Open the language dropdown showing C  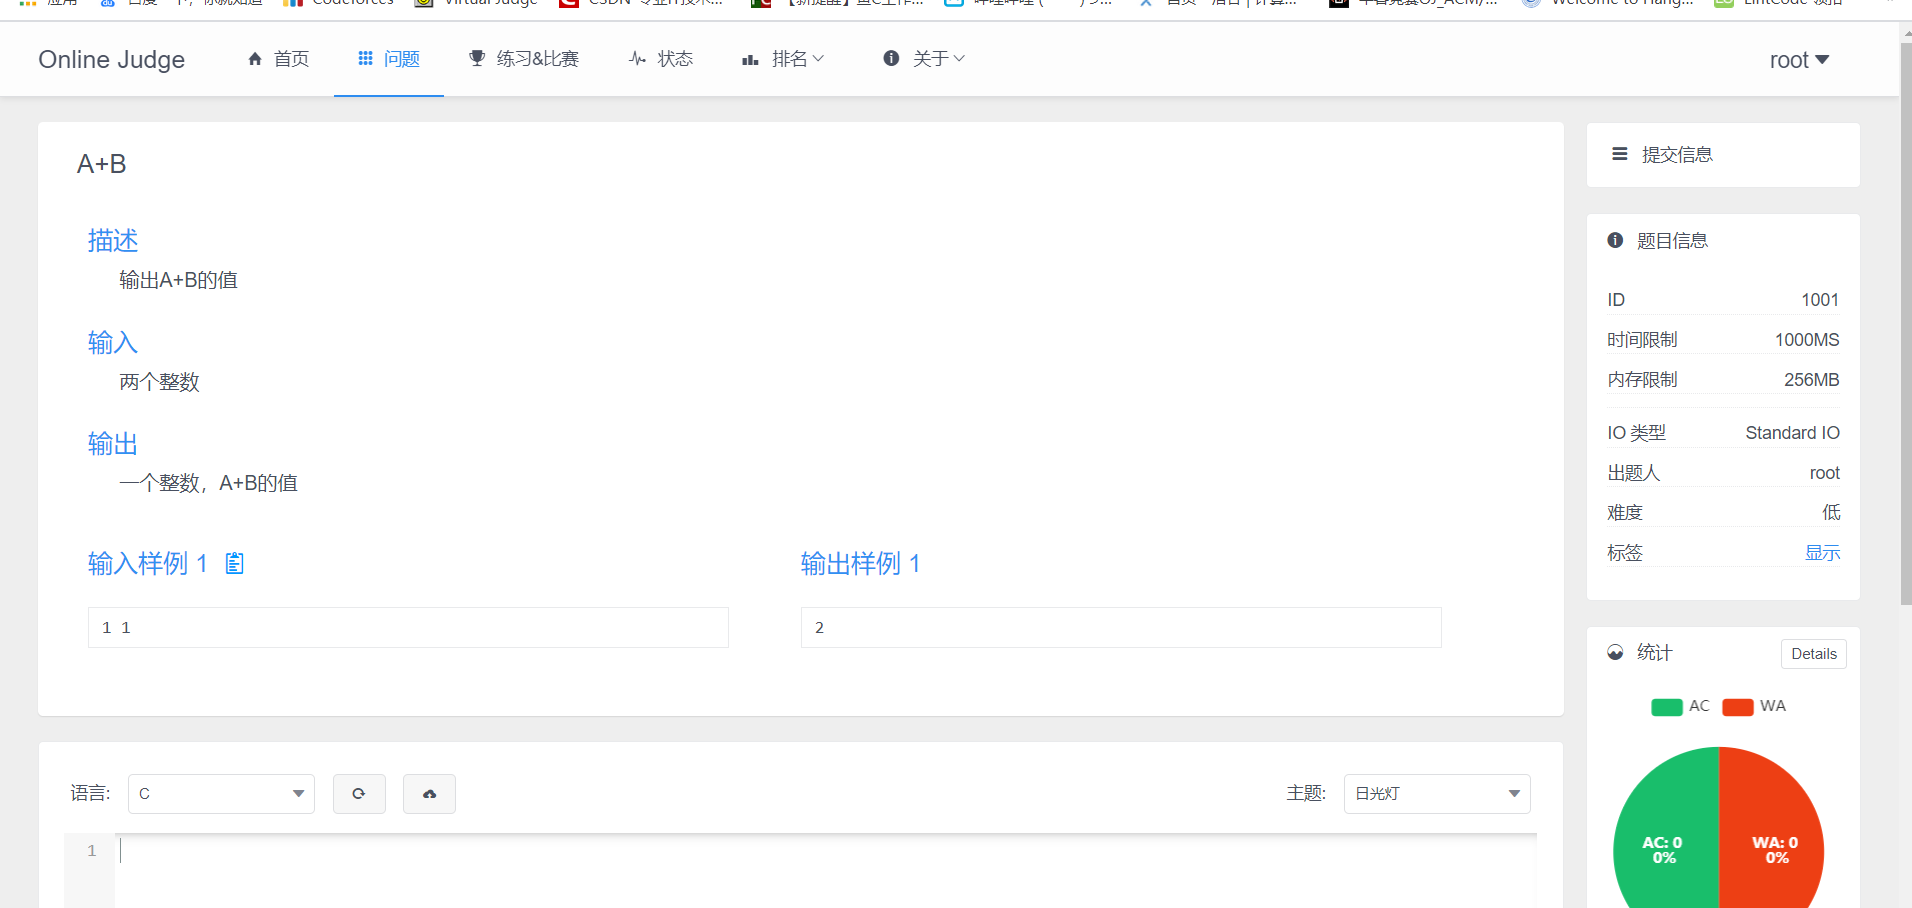tap(220, 793)
